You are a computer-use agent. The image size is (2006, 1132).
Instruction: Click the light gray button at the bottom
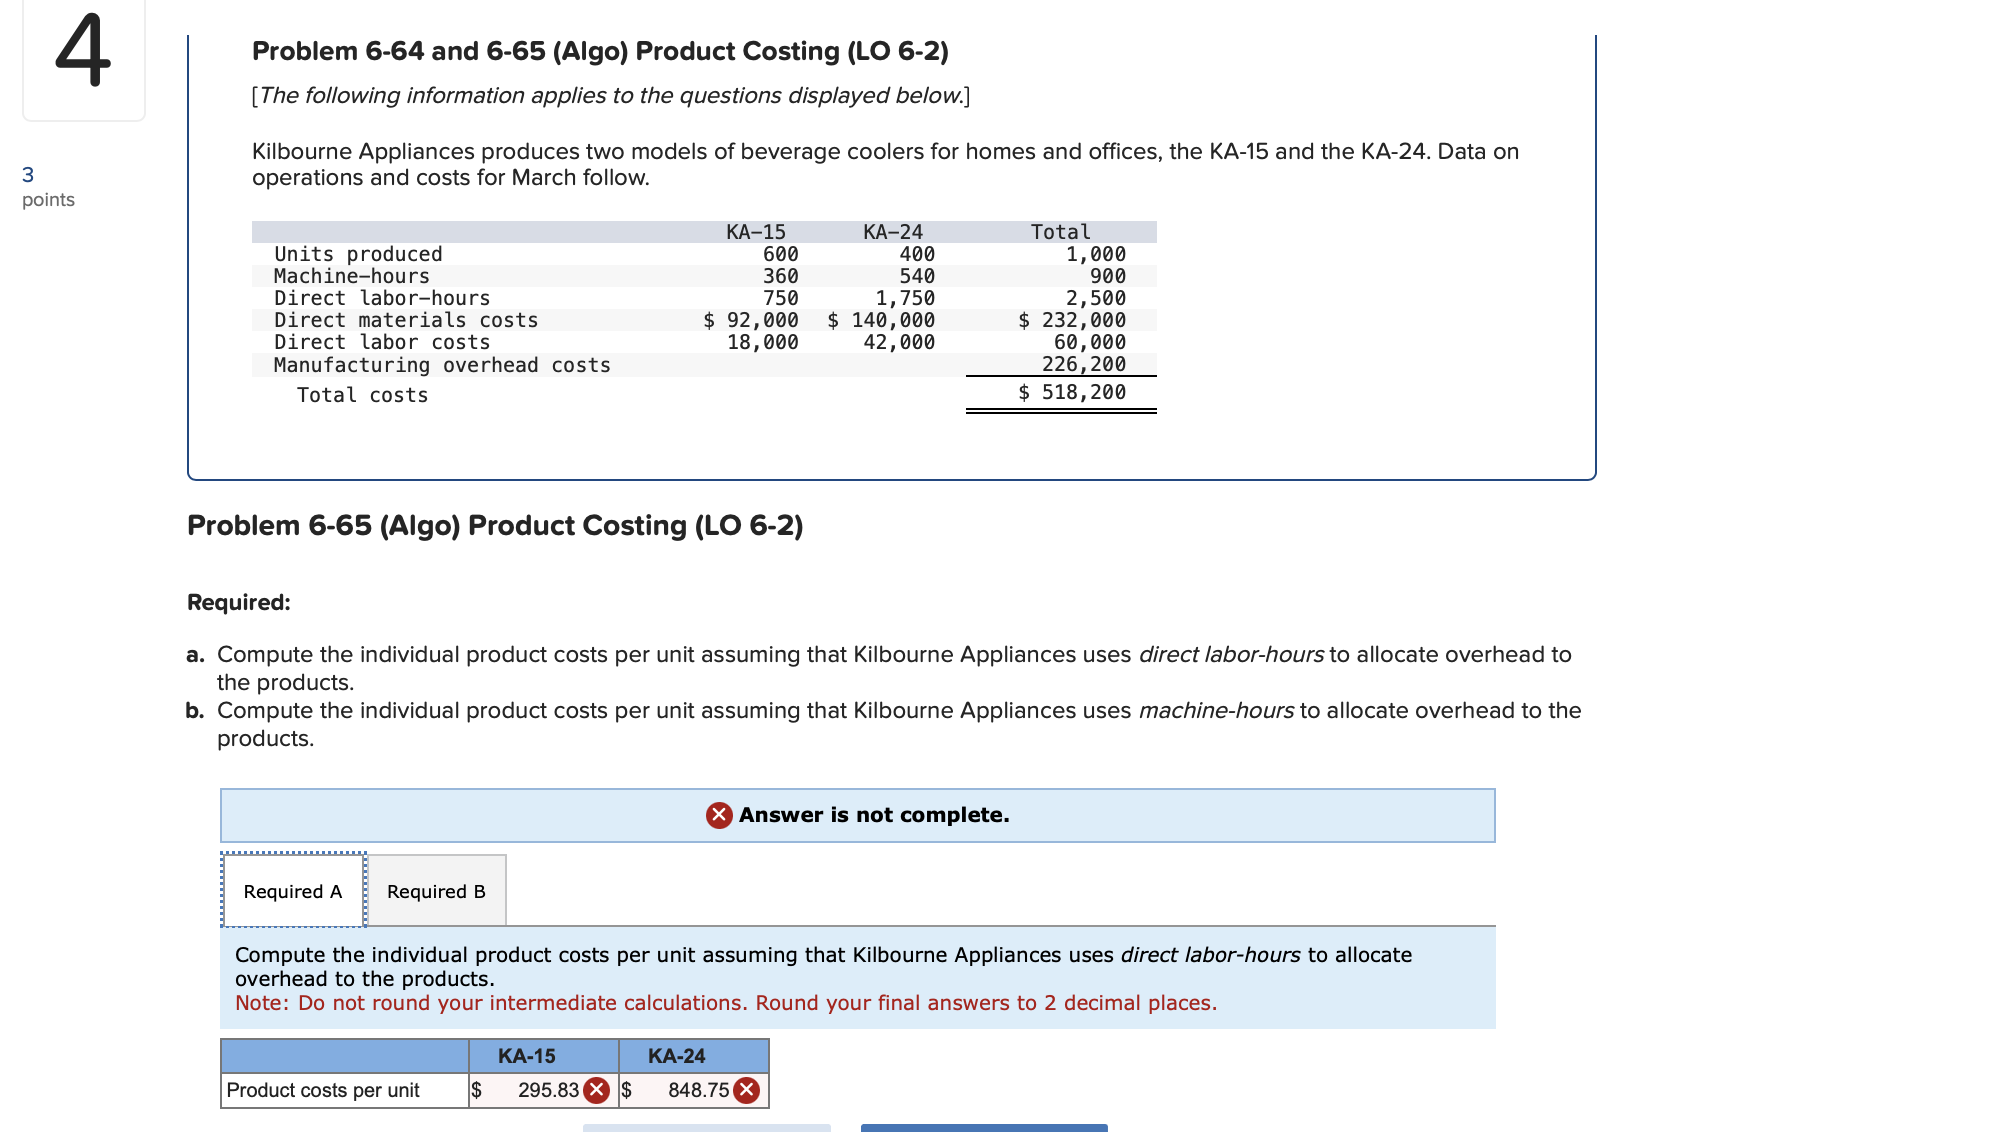pos(707,1128)
